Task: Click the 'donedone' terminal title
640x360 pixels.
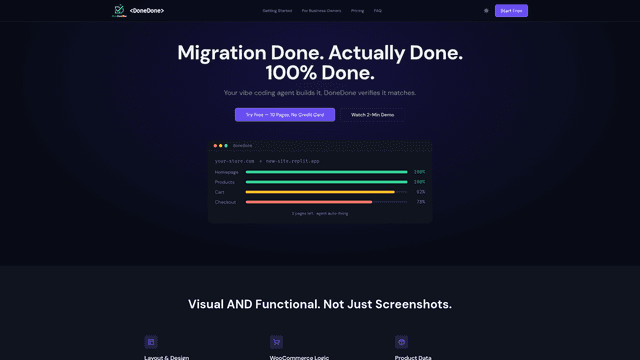Action: point(242,146)
